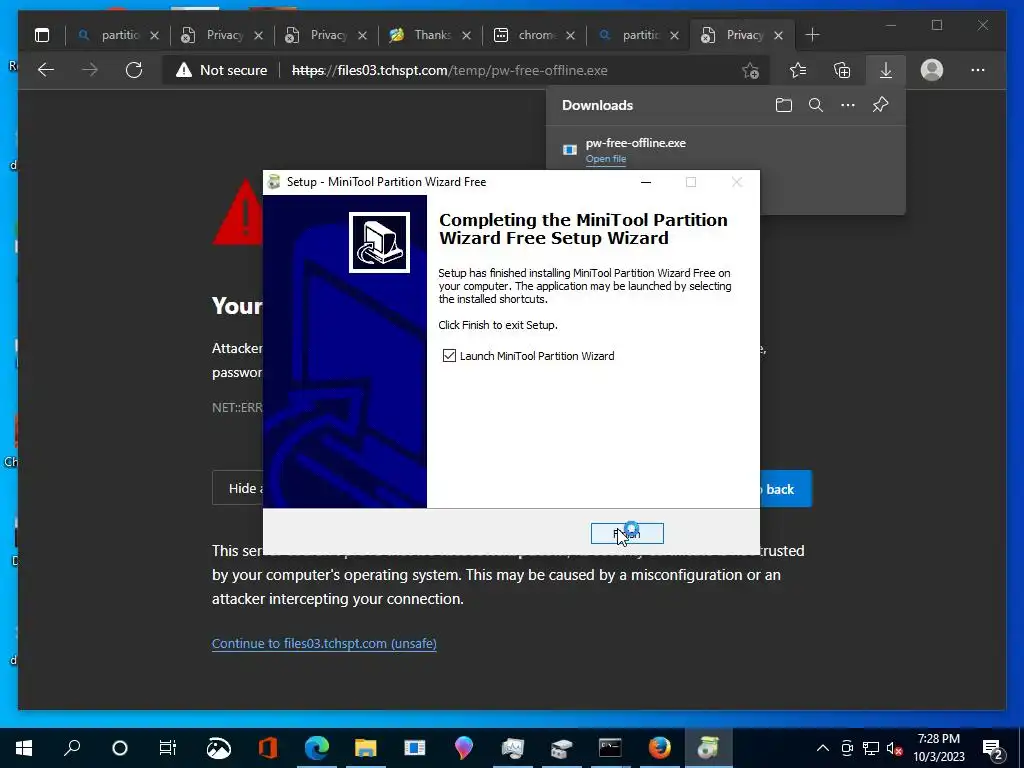
Task: Open Firefox from taskbar
Action: tap(660, 748)
